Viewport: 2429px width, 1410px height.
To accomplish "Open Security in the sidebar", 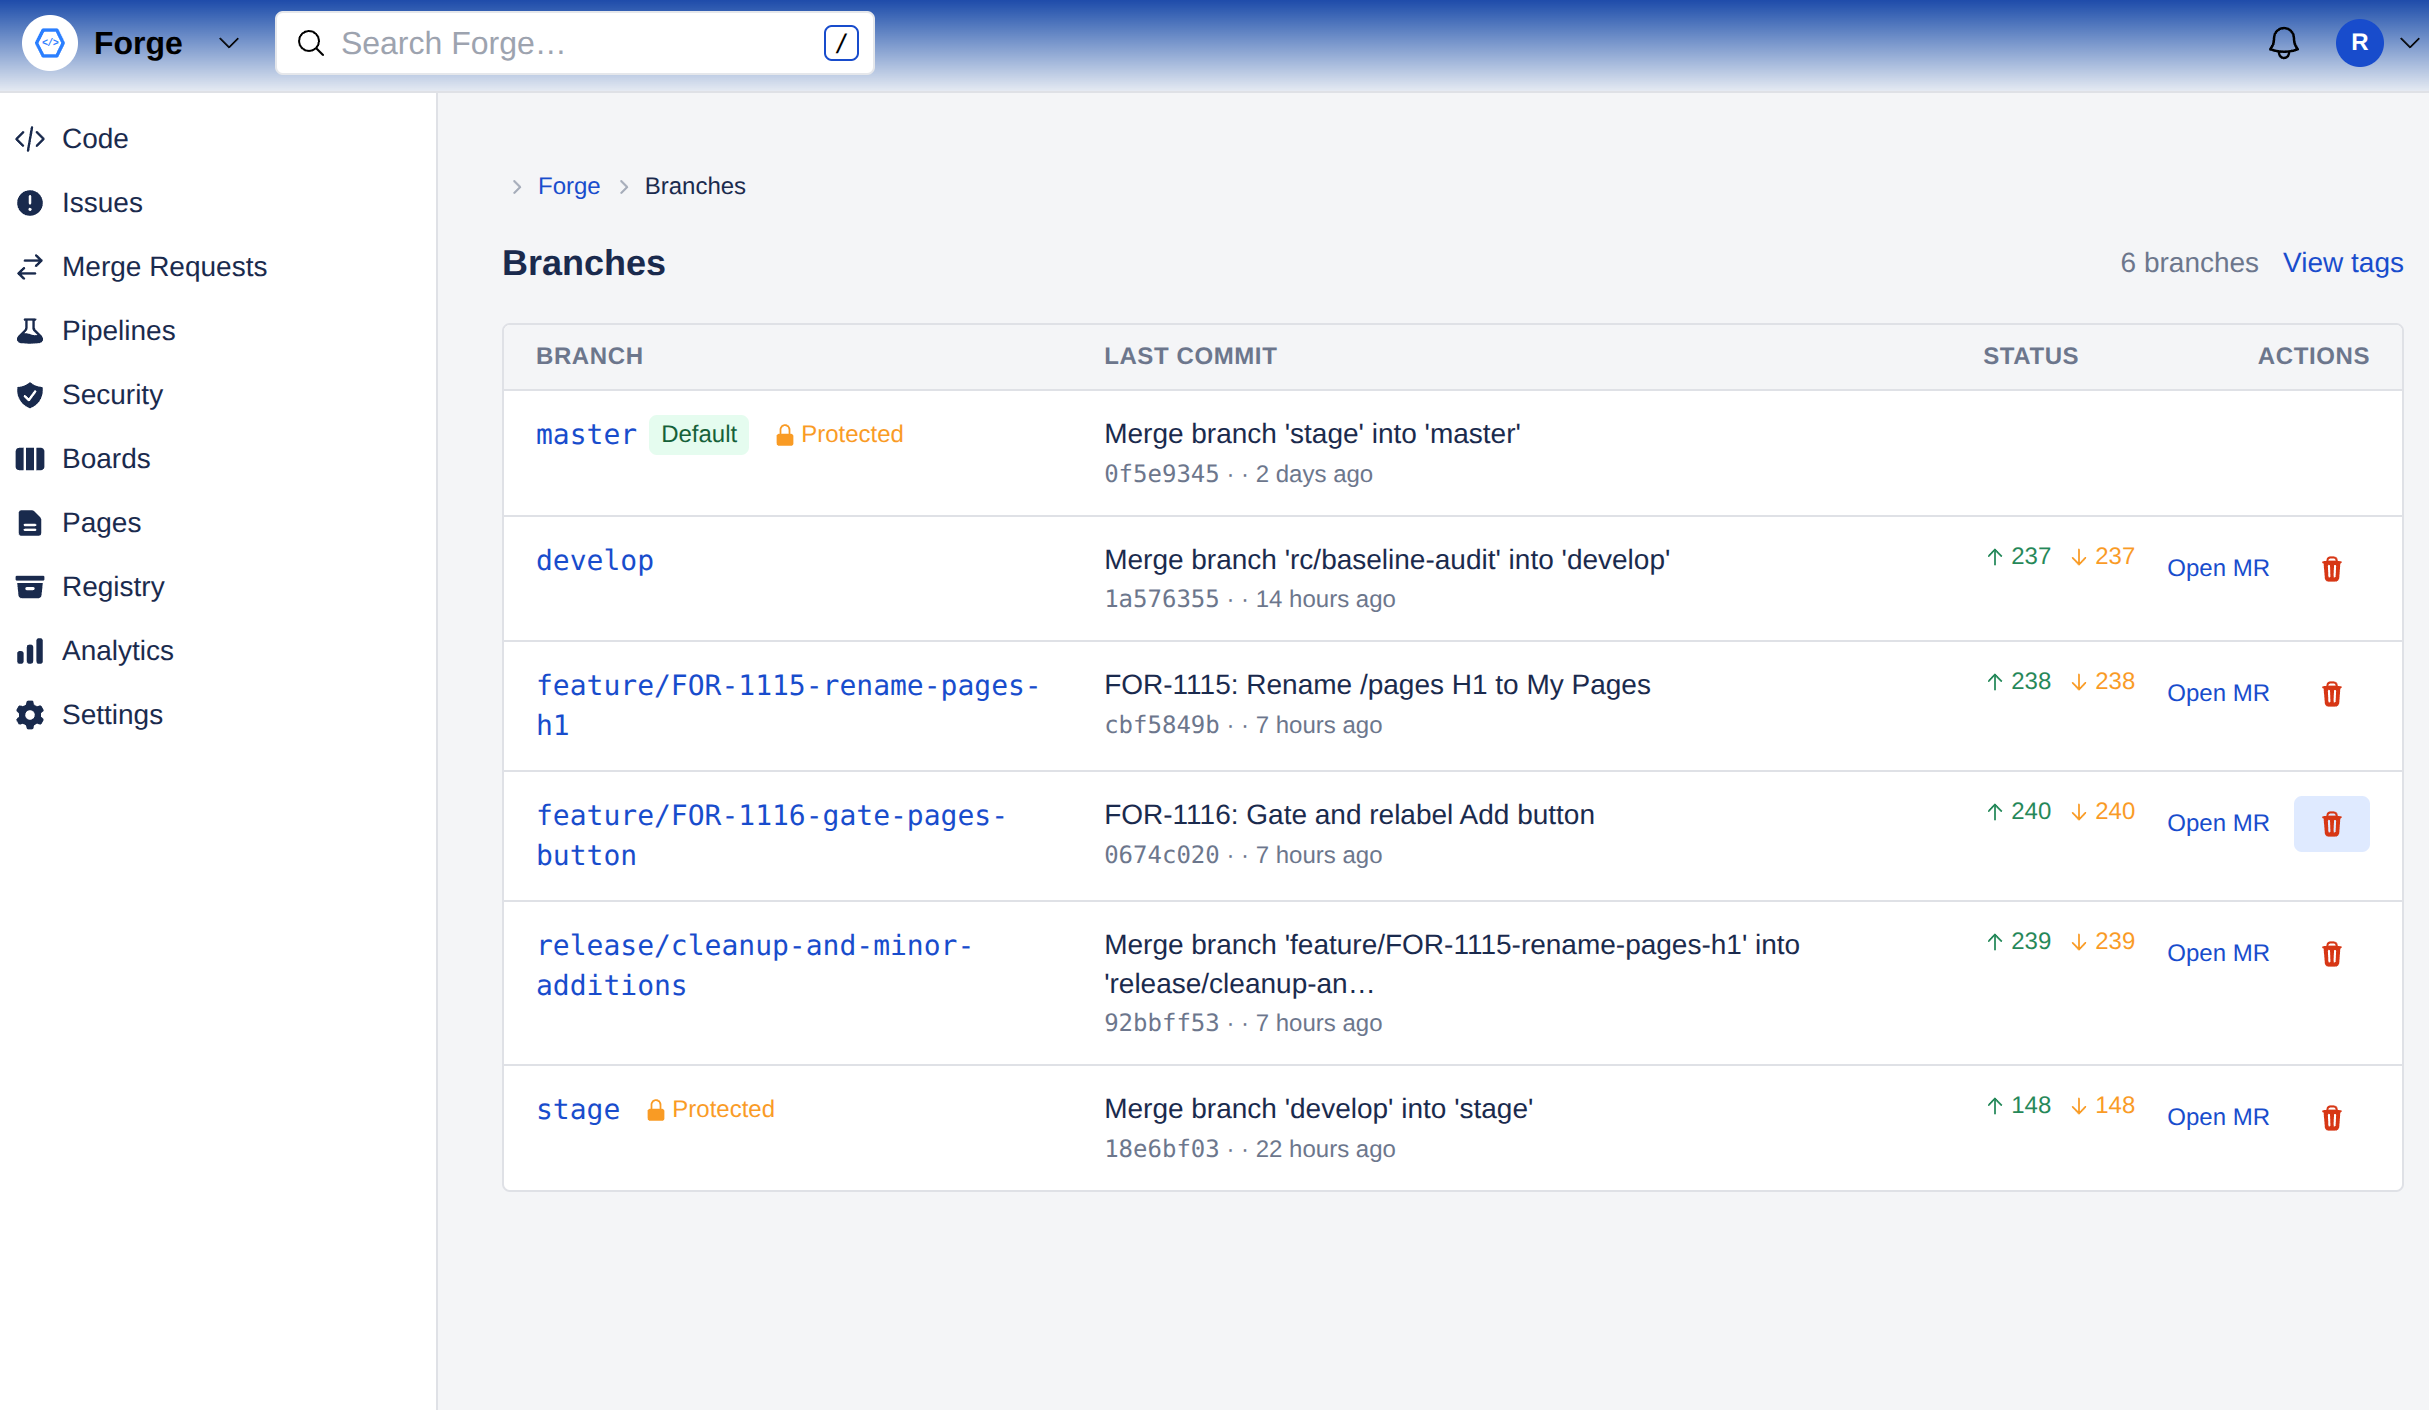I will 112,395.
